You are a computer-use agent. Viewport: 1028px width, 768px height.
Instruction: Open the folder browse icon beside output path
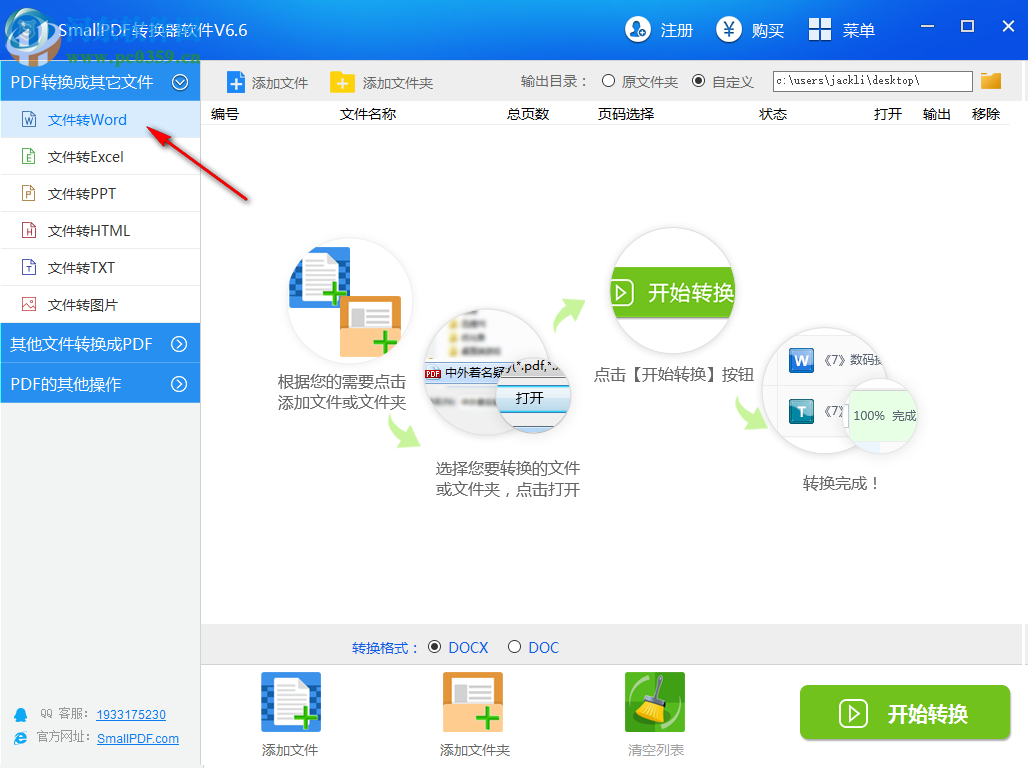click(x=990, y=80)
